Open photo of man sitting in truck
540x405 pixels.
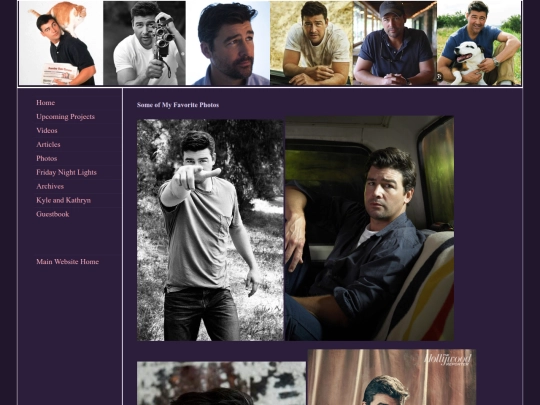[369, 228]
